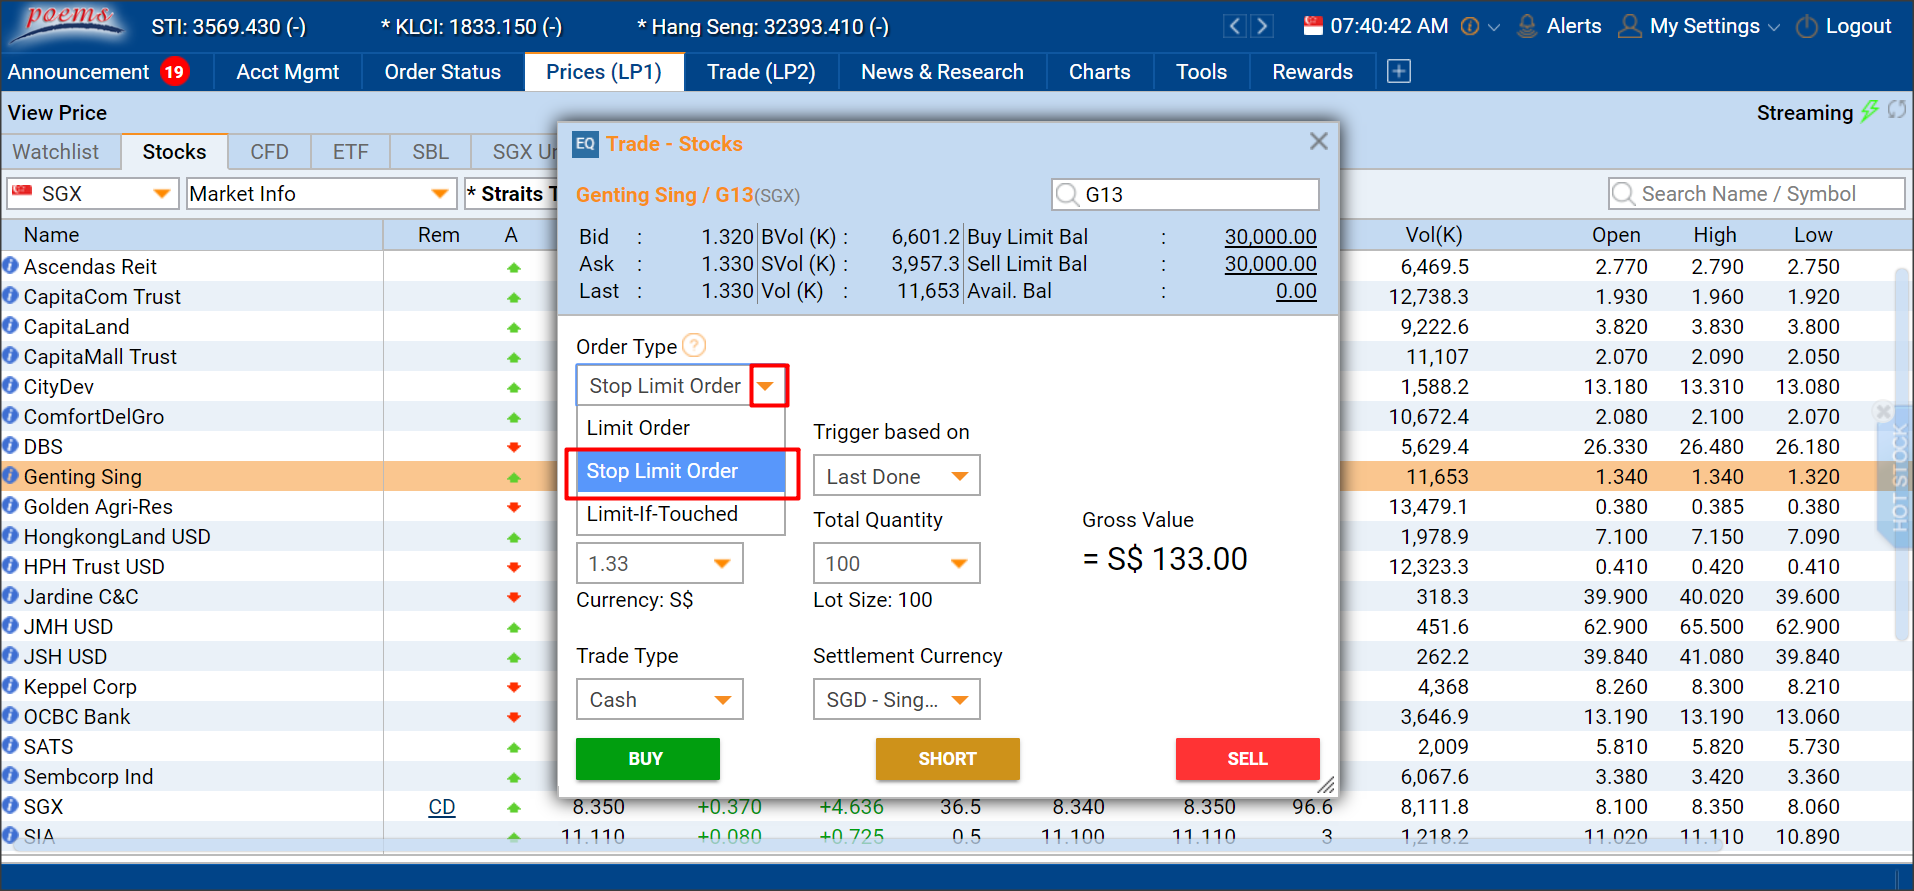Go to previous ticker index arrow
Image resolution: width=1914 pixels, height=891 pixels.
(1235, 26)
